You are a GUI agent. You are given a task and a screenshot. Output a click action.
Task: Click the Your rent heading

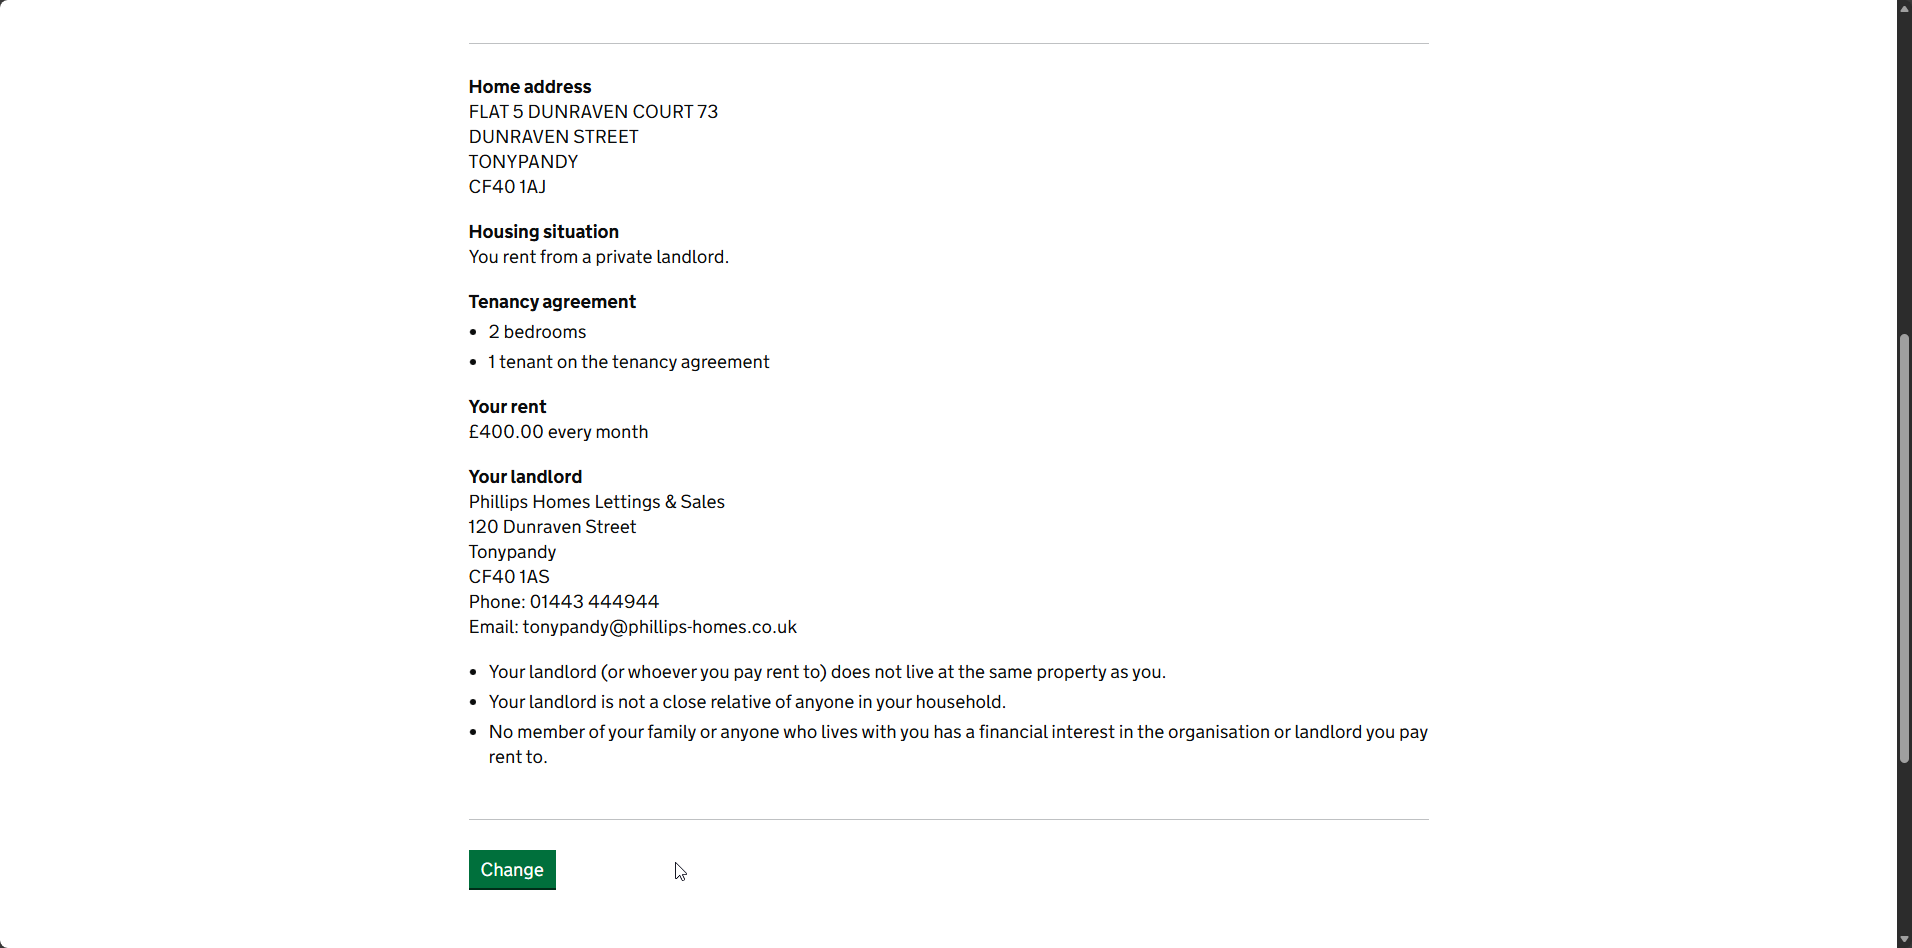click(x=507, y=407)
